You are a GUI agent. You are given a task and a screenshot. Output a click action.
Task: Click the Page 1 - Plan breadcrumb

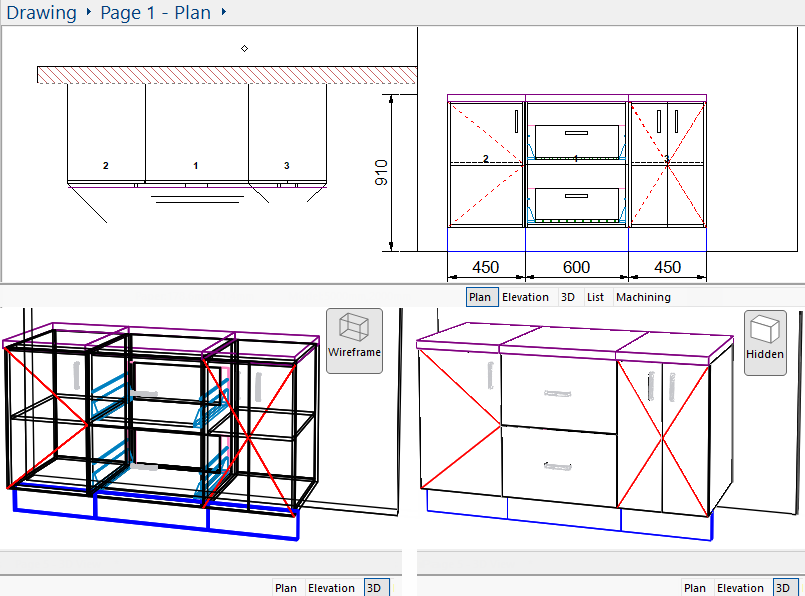point(155,13)
